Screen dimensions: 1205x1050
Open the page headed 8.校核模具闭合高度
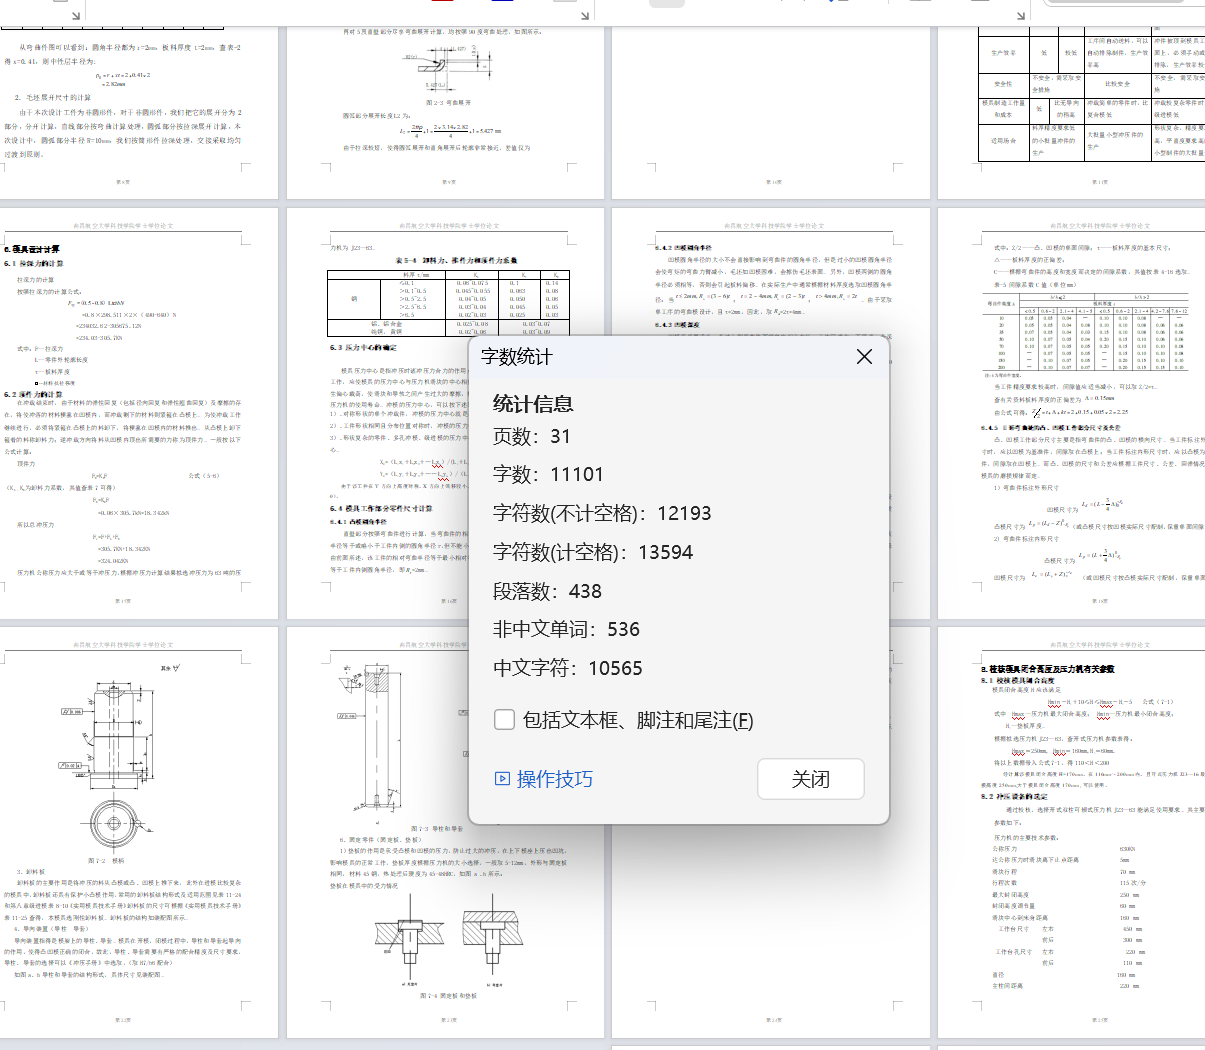[x=1071, y=832]
